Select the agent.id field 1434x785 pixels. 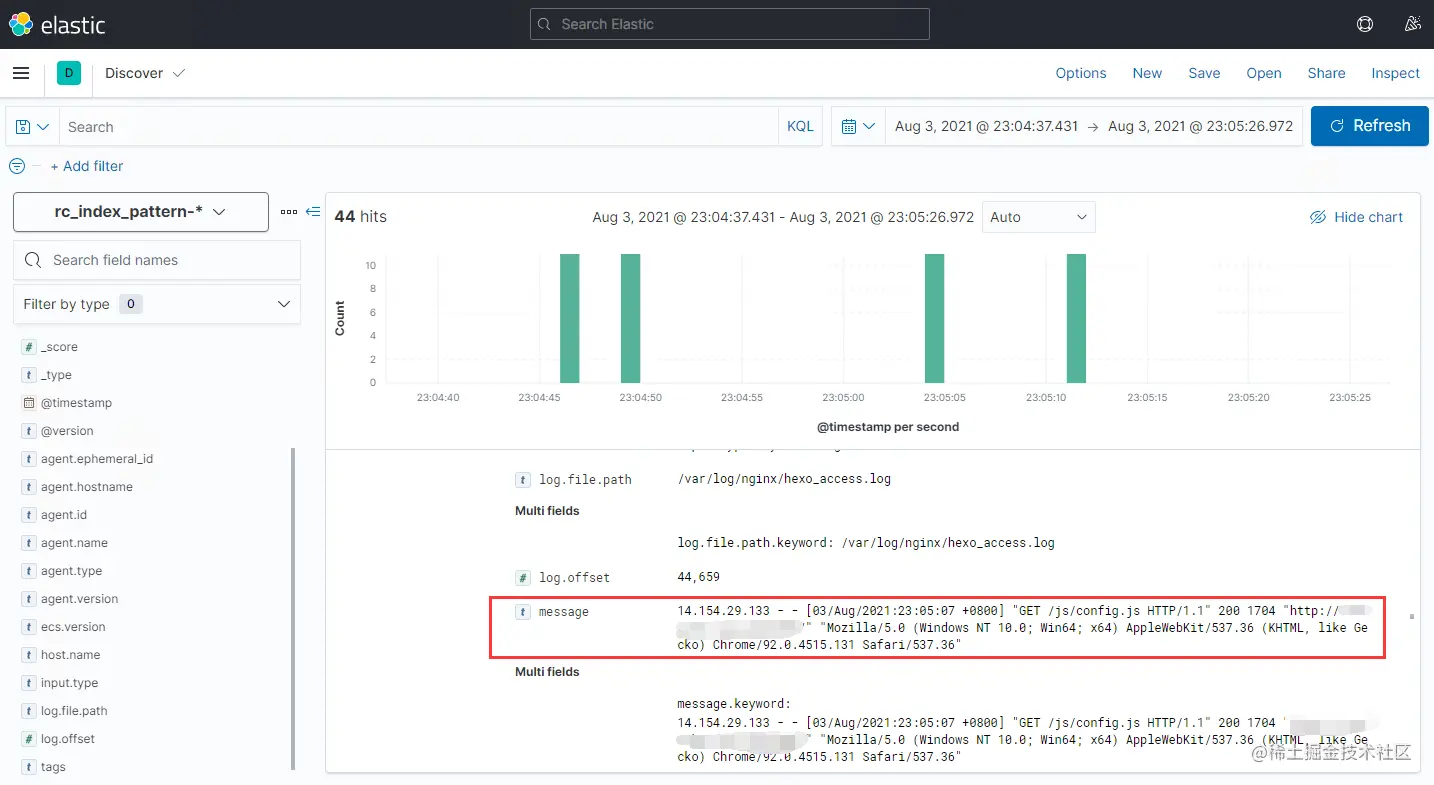pyautogui.click(x=64, y=515)
